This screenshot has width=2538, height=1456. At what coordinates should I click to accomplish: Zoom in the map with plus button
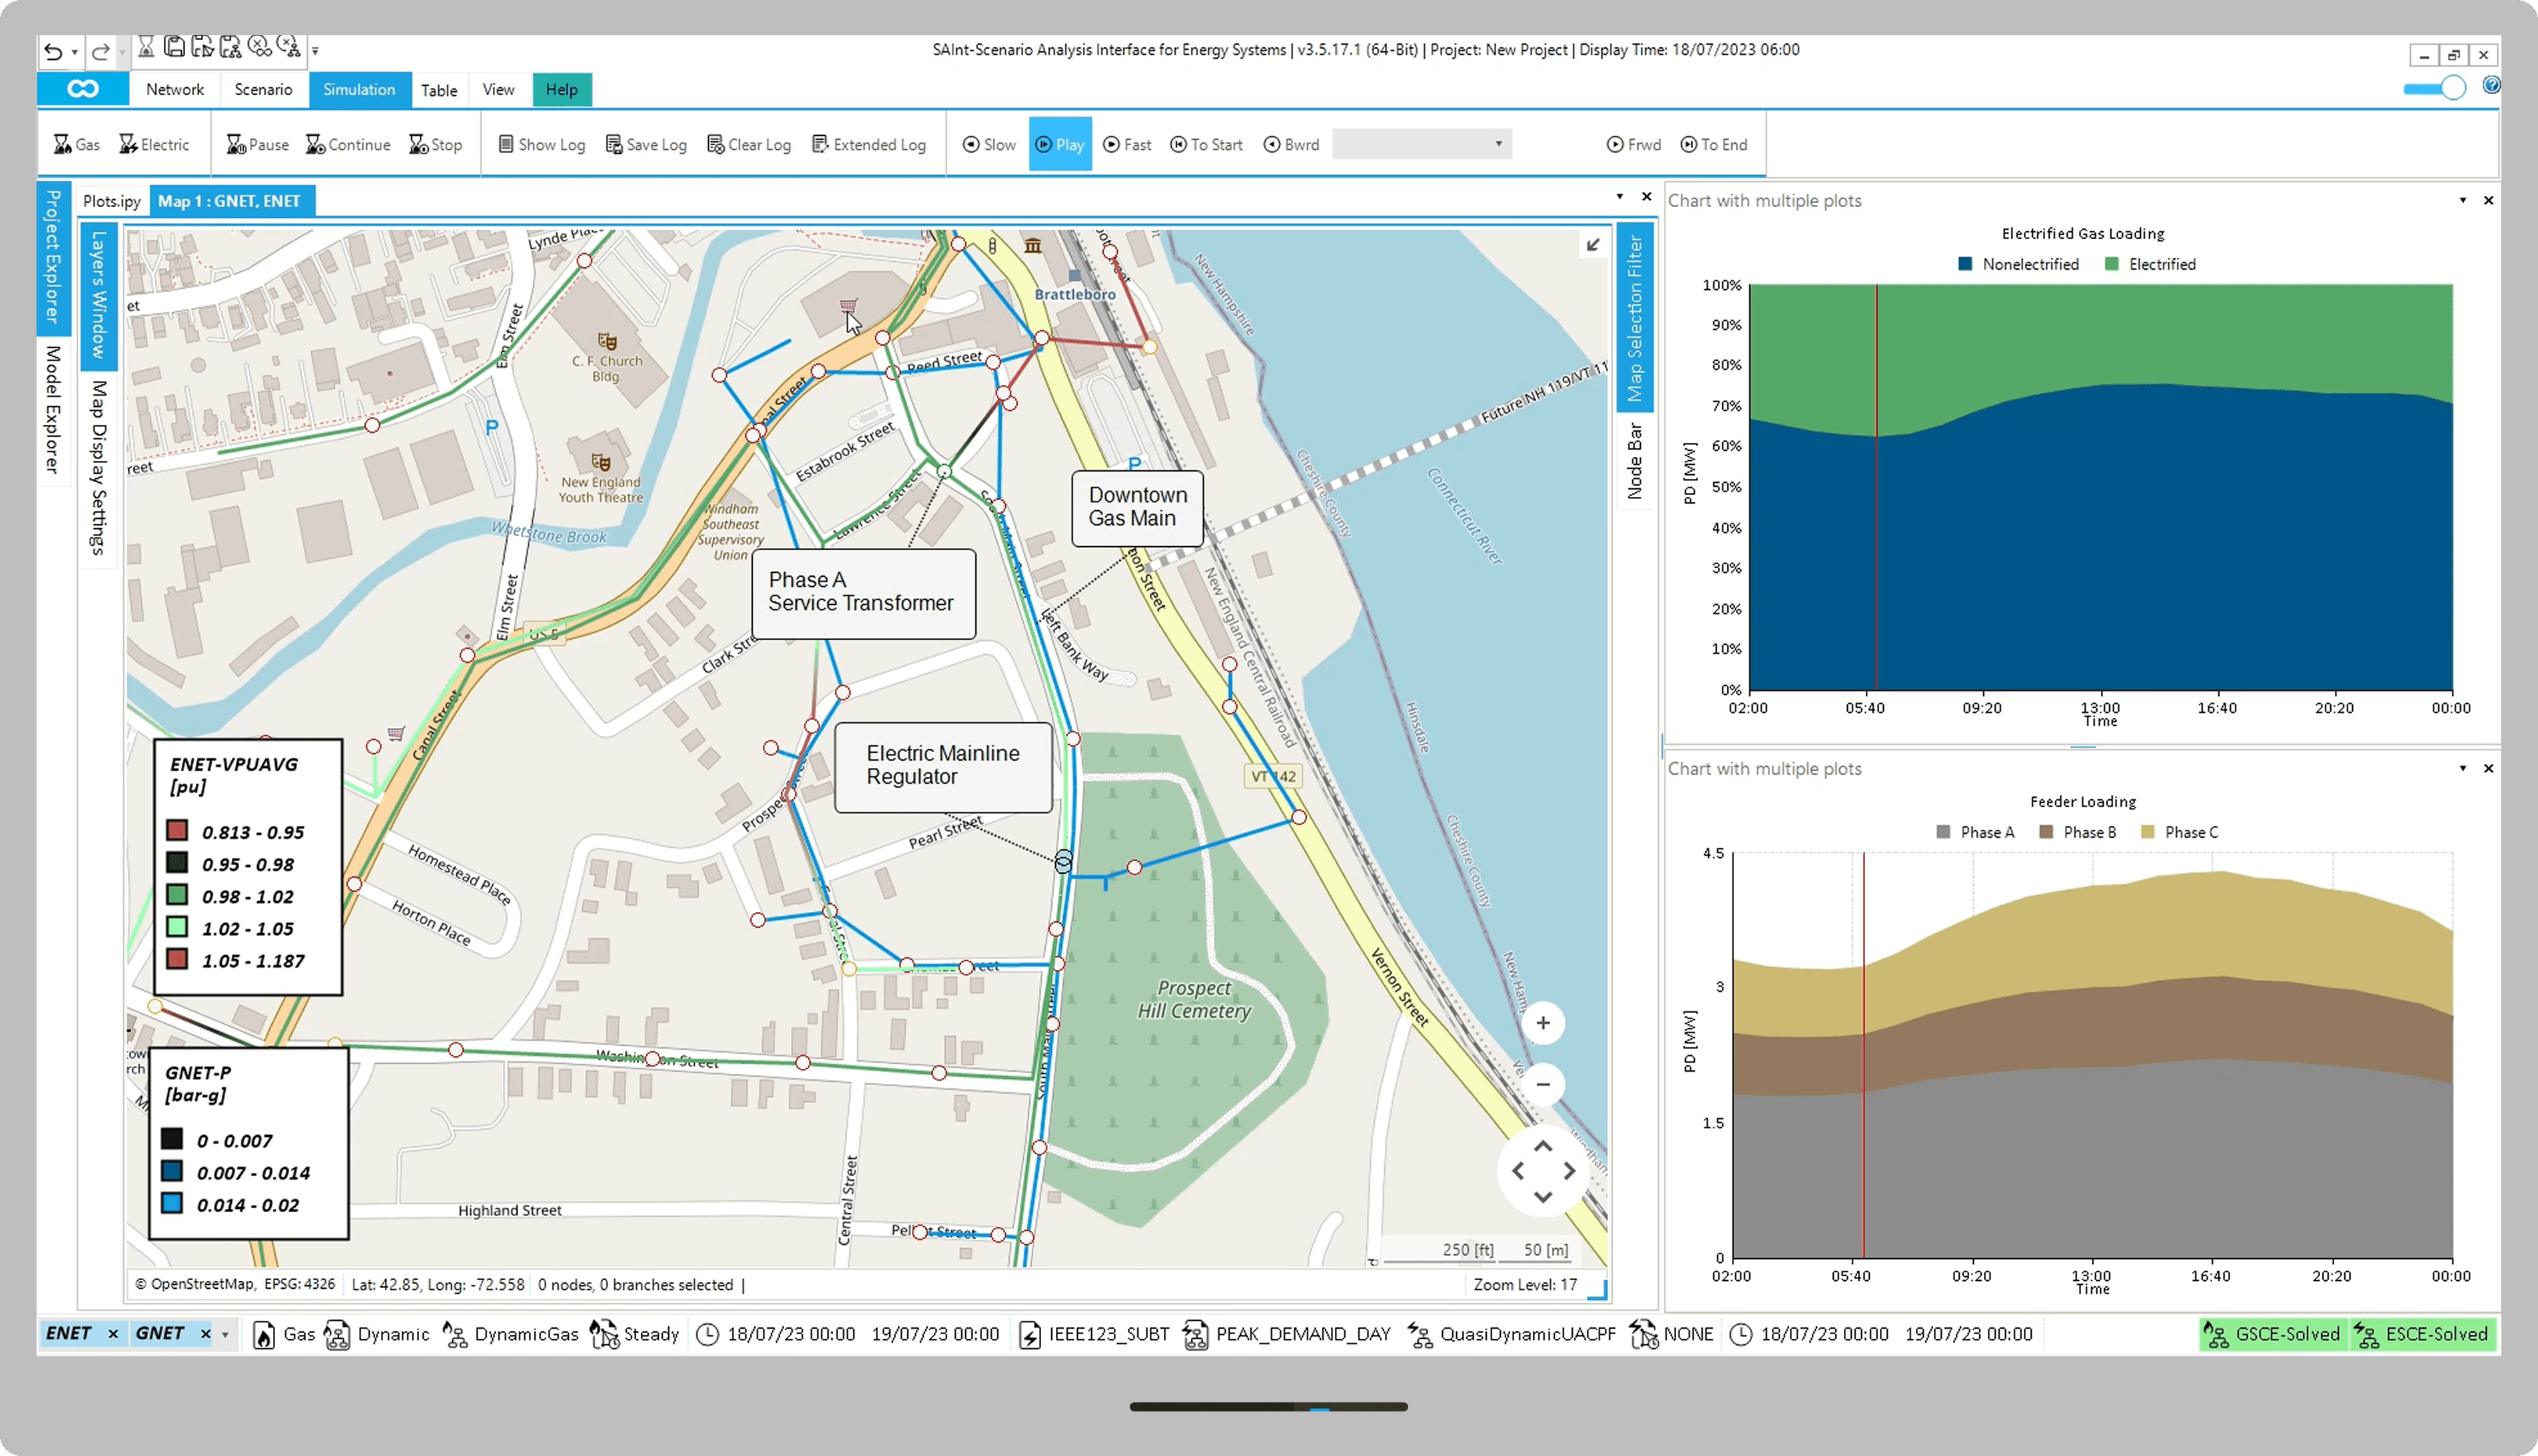click(x=1542, y=1023)
